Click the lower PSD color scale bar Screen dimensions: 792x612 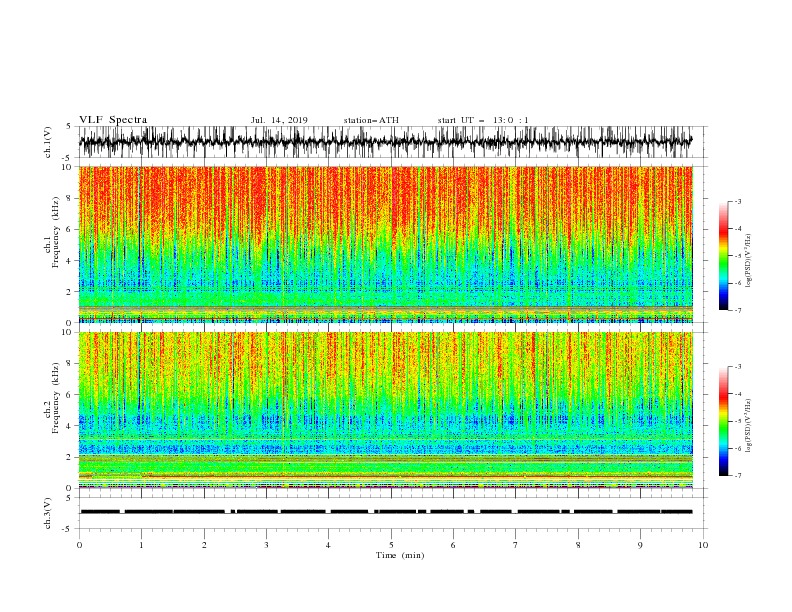point(724,421)
